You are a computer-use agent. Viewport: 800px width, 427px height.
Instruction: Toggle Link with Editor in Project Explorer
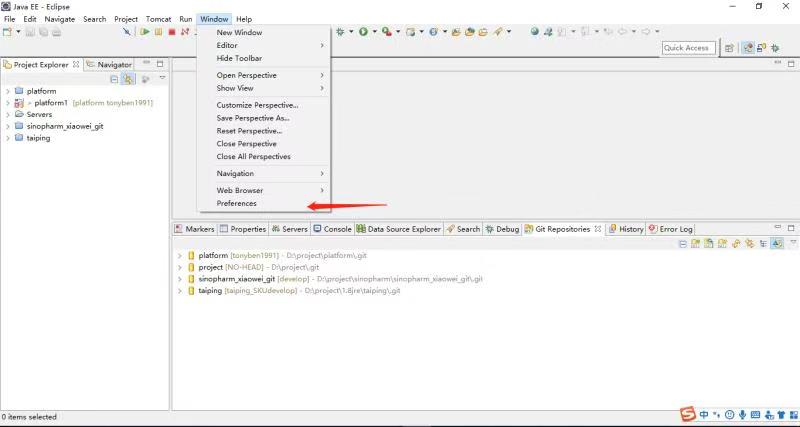pos(128,79)
